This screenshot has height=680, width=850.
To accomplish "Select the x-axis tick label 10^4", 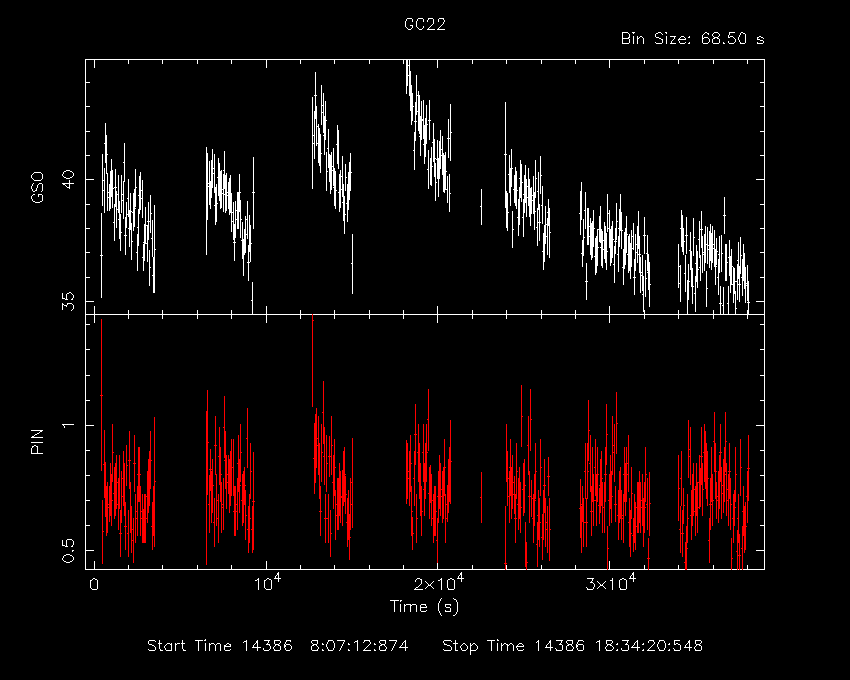I will (x=268, y=583).
